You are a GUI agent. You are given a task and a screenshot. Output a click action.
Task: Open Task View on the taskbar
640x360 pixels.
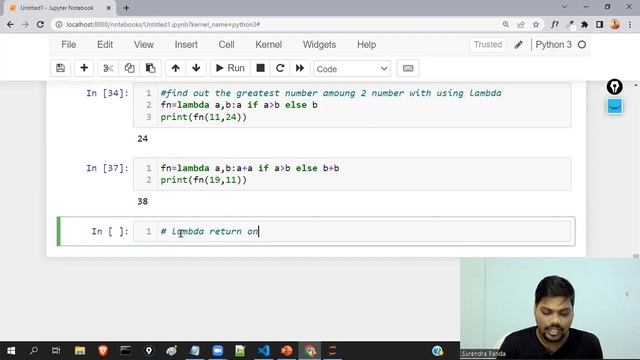pos(56,351)
